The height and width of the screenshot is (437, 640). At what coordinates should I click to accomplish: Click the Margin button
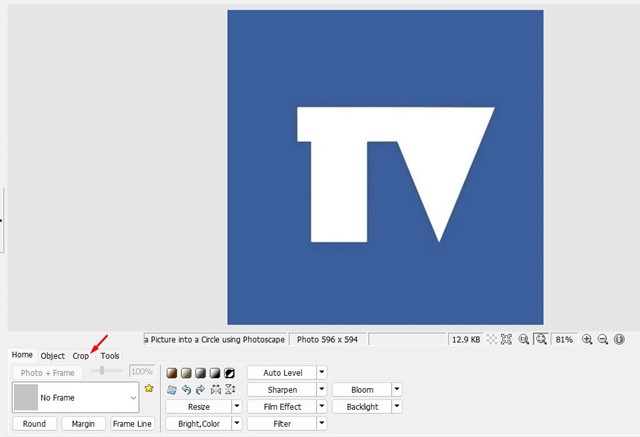click(x=83, y=424)
